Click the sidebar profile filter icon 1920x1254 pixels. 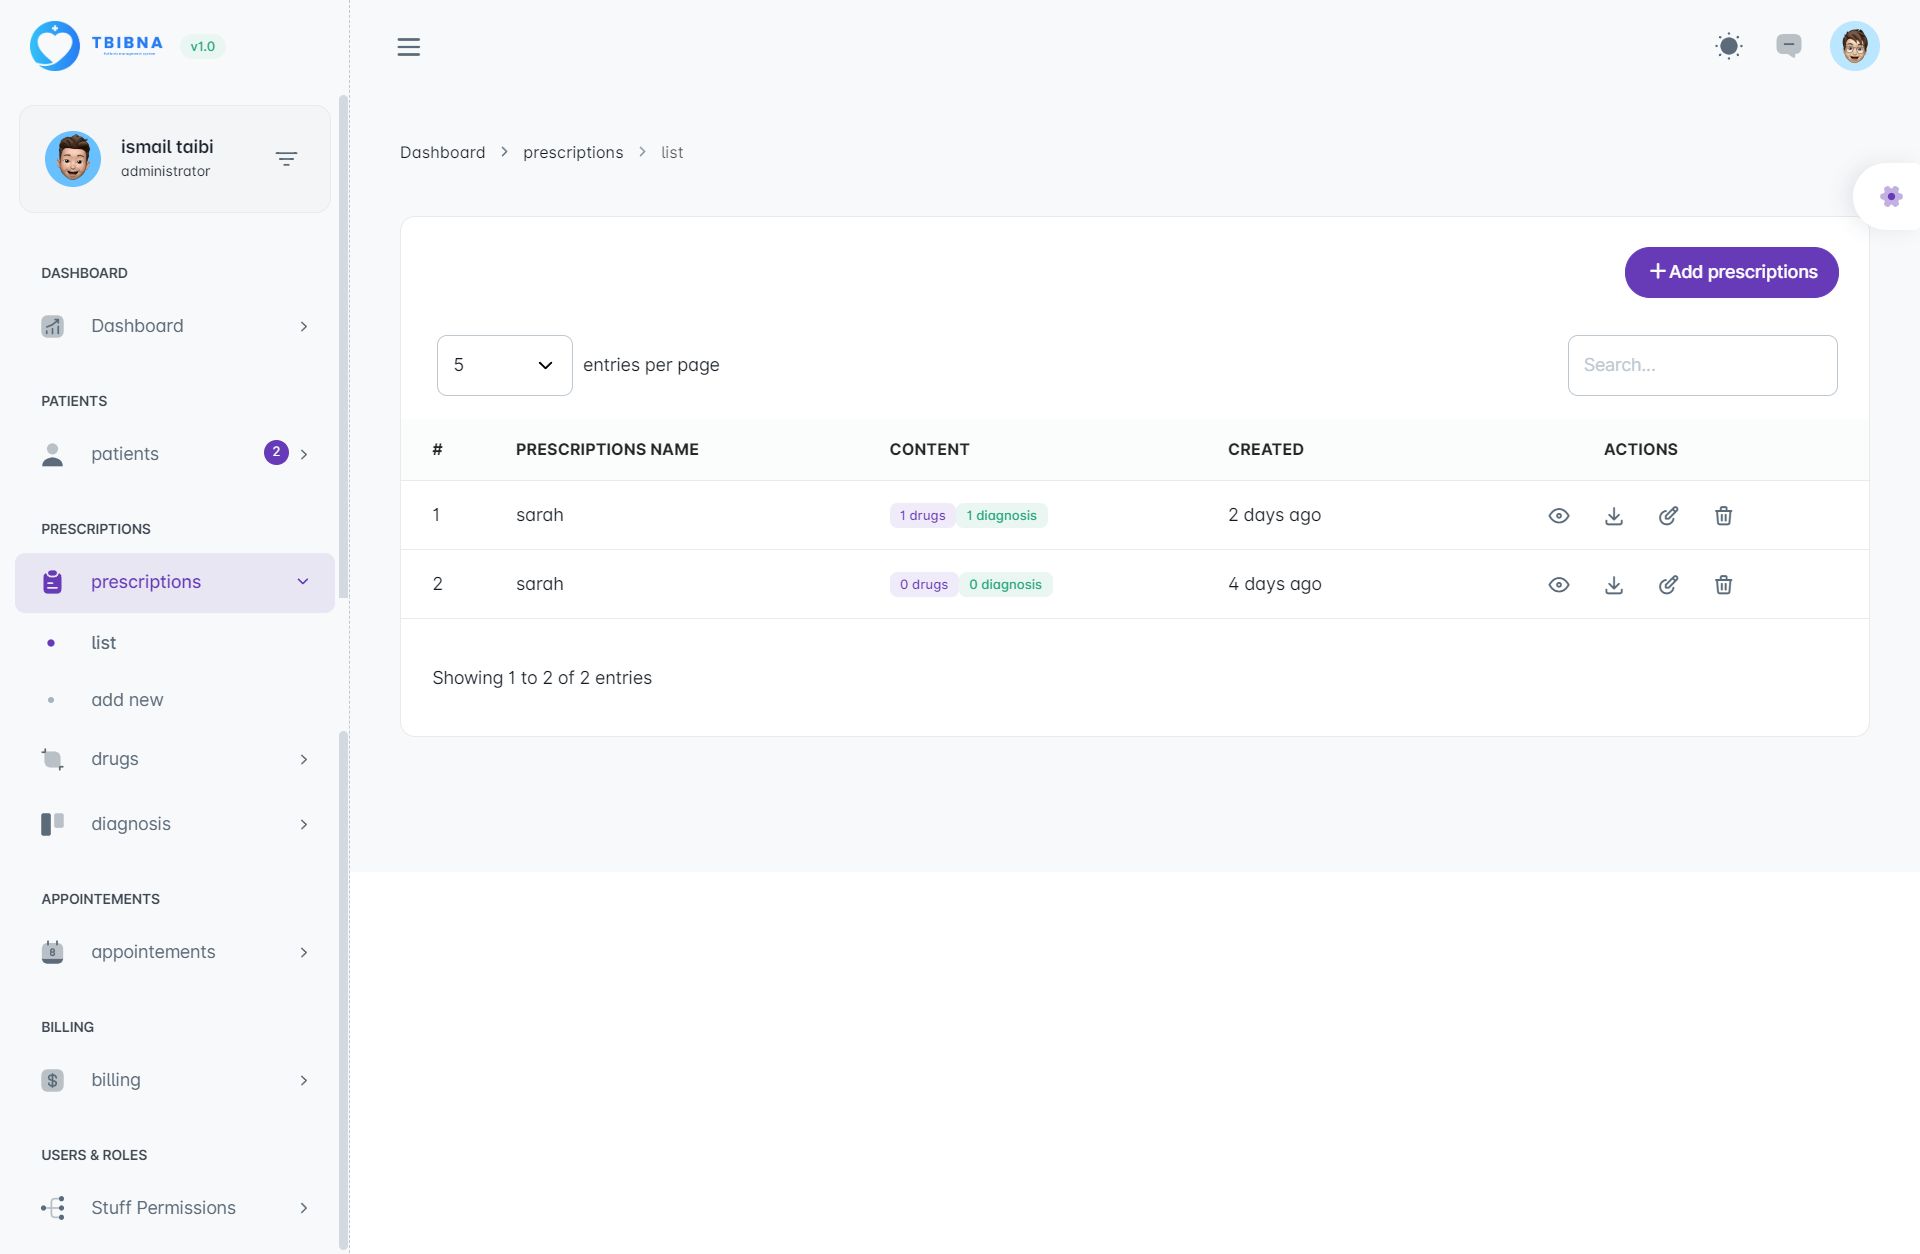[286, 159]
